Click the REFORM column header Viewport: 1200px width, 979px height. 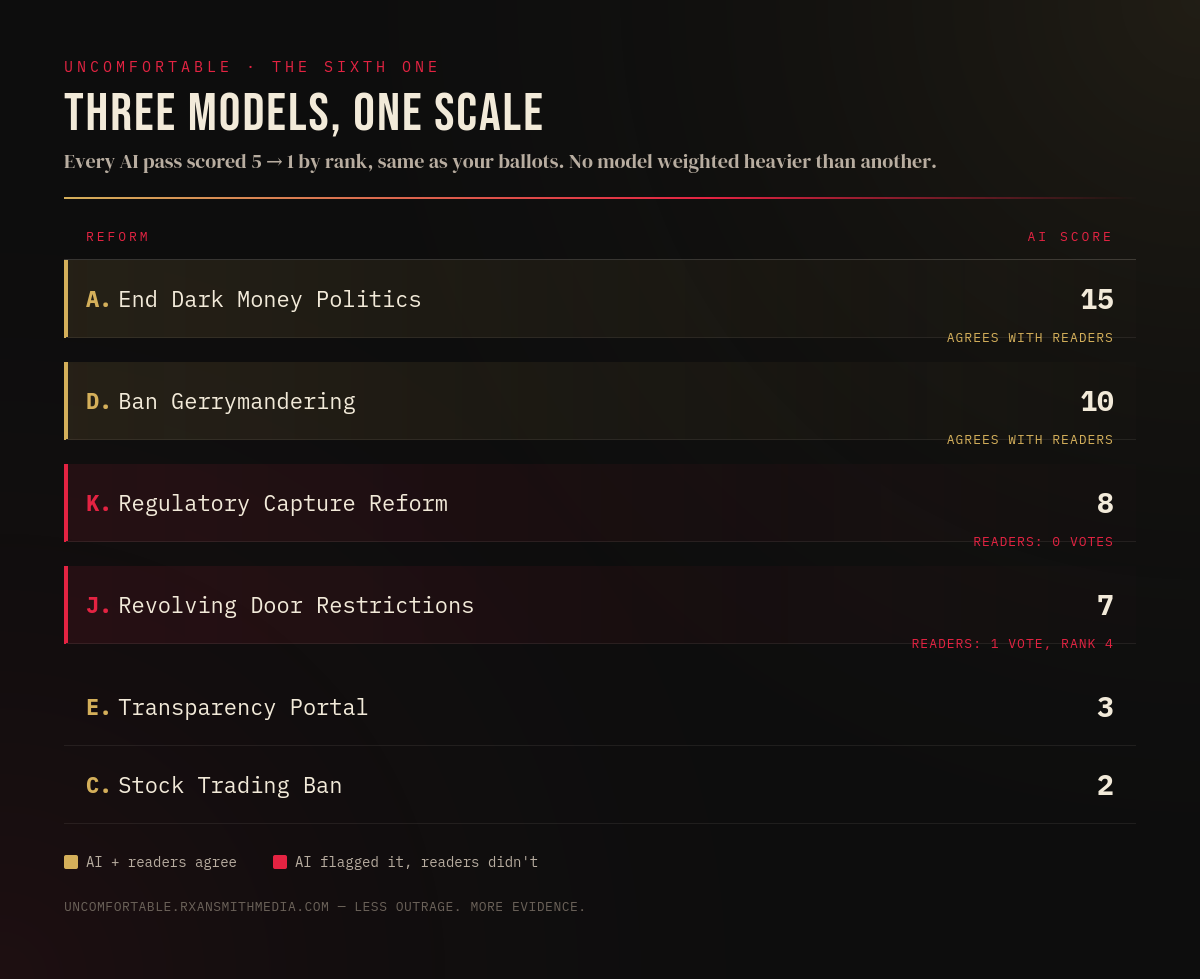pyautogui.click(x=118, y=237)
